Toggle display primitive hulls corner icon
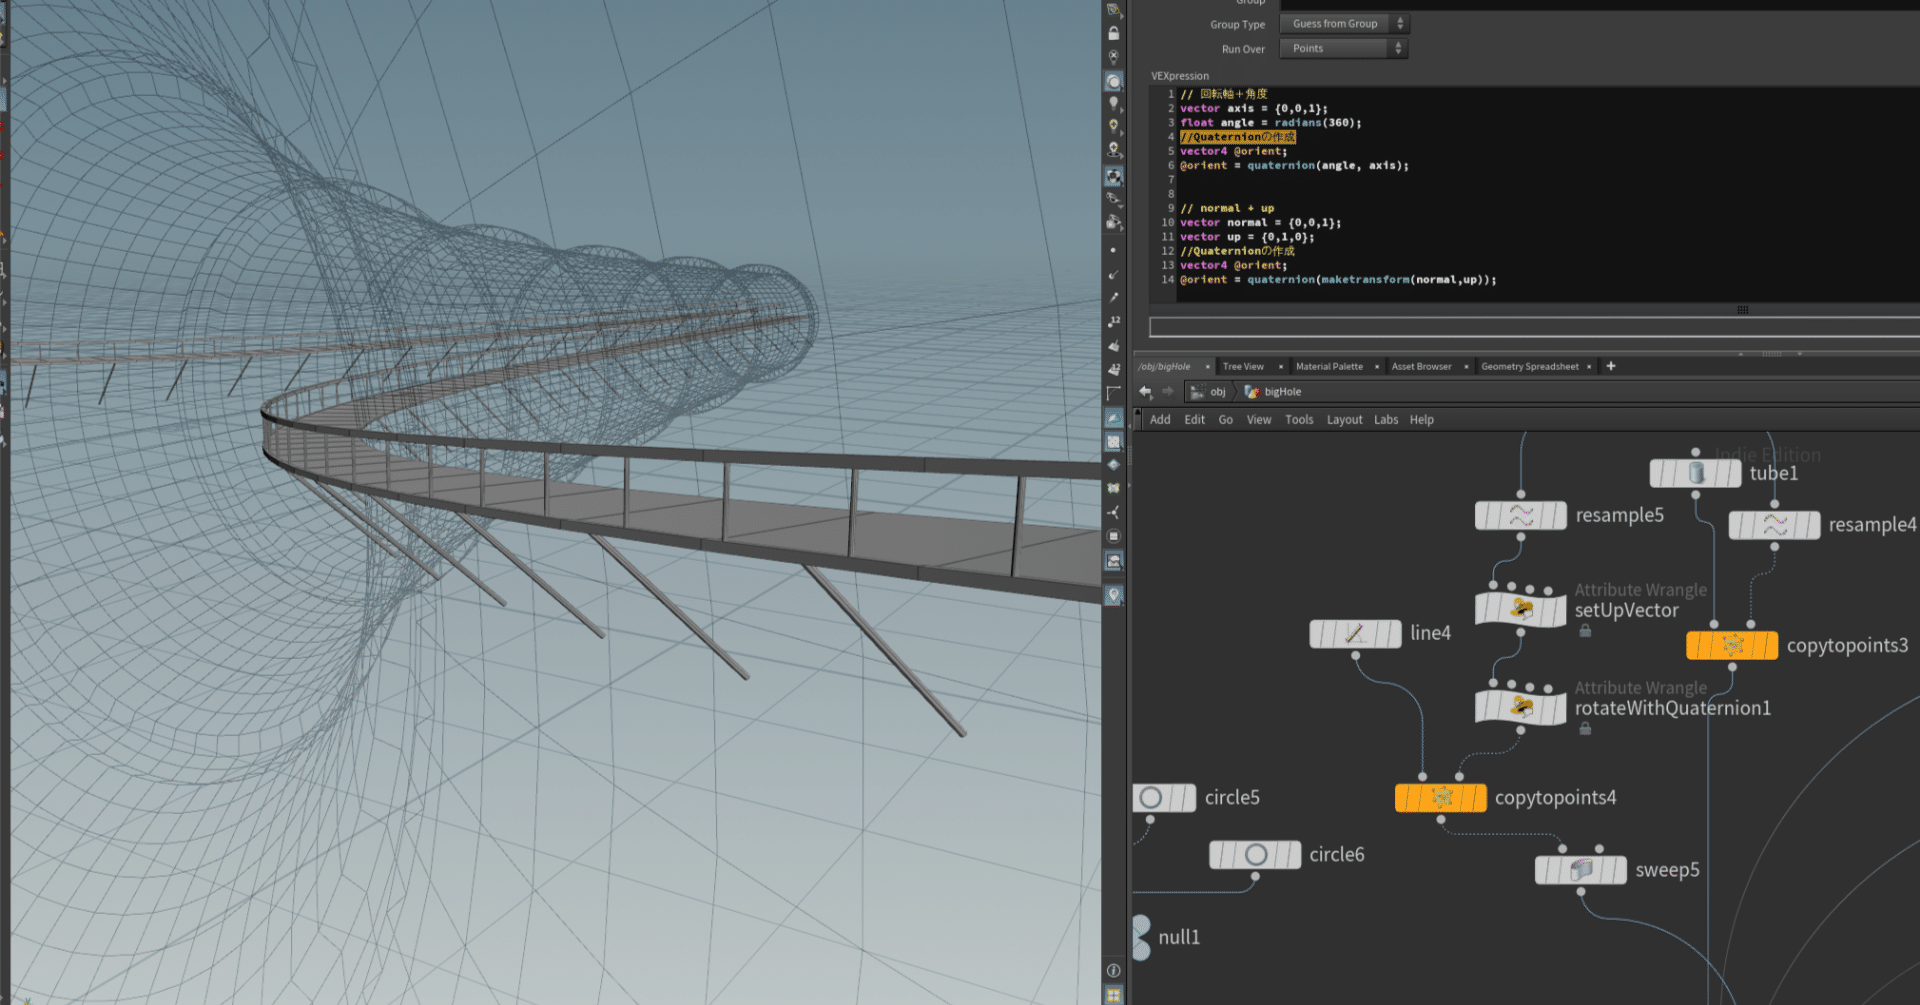 [1113, 393]
